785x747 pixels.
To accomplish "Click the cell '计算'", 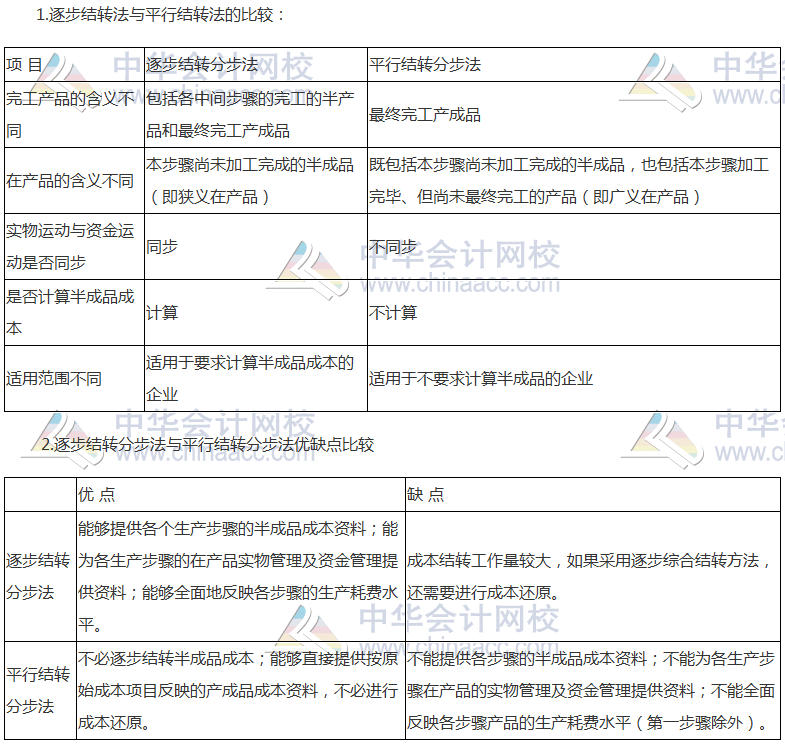I will [x=256, y=312].
